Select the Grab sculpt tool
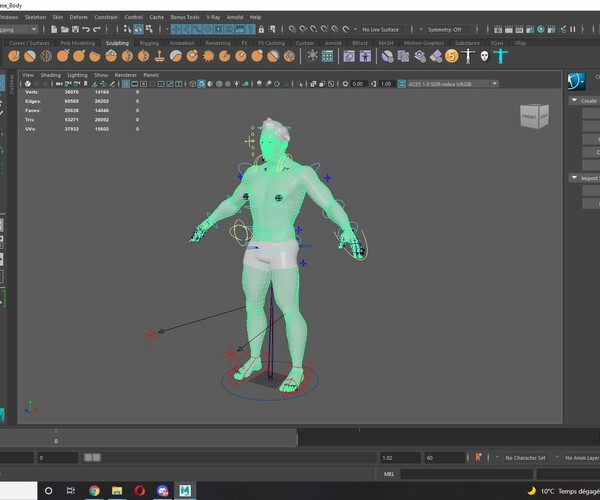600x500 pixels. pyautogui.click(x=62, y=56)
